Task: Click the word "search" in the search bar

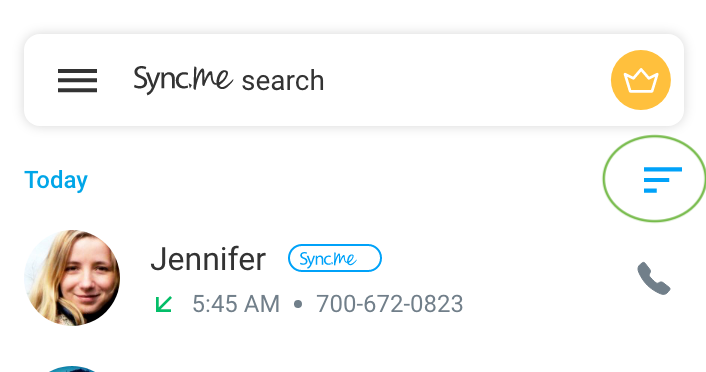Action: click(283, 81)
